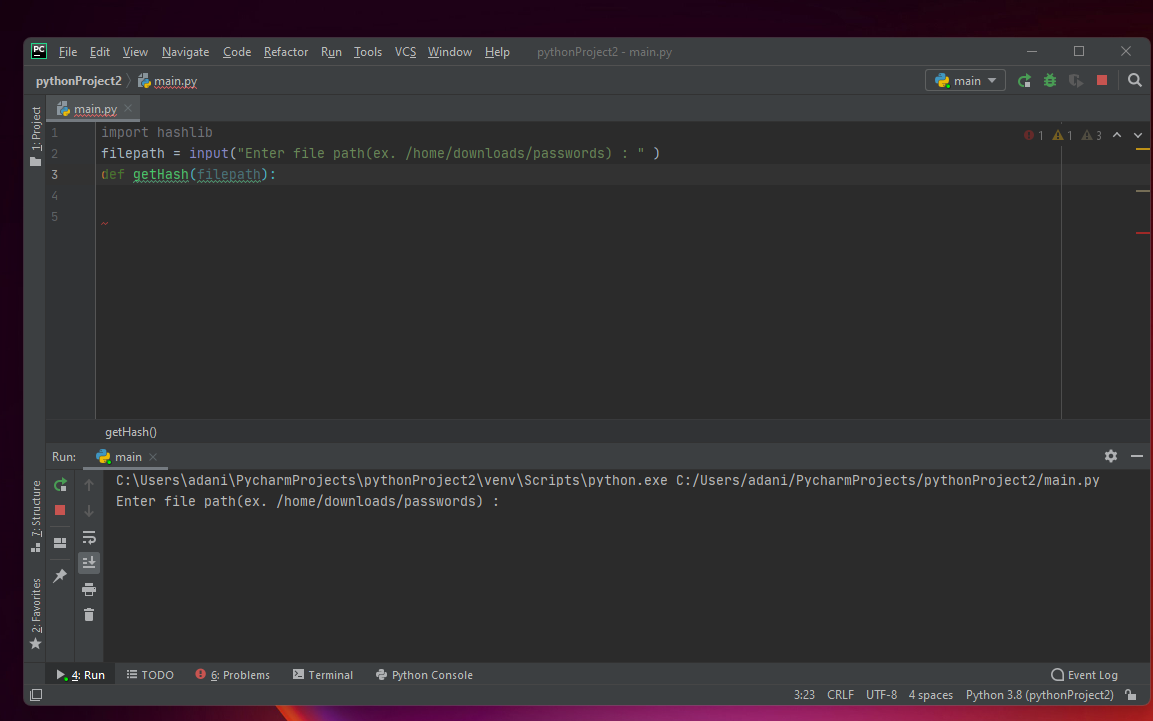Clear the console with trash icon

pos(89,614)
